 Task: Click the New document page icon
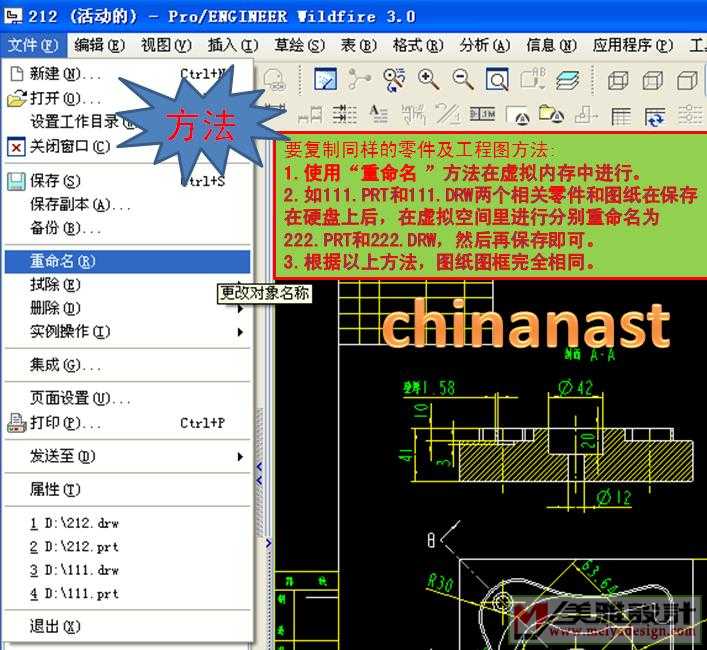[x=17, y=73]
